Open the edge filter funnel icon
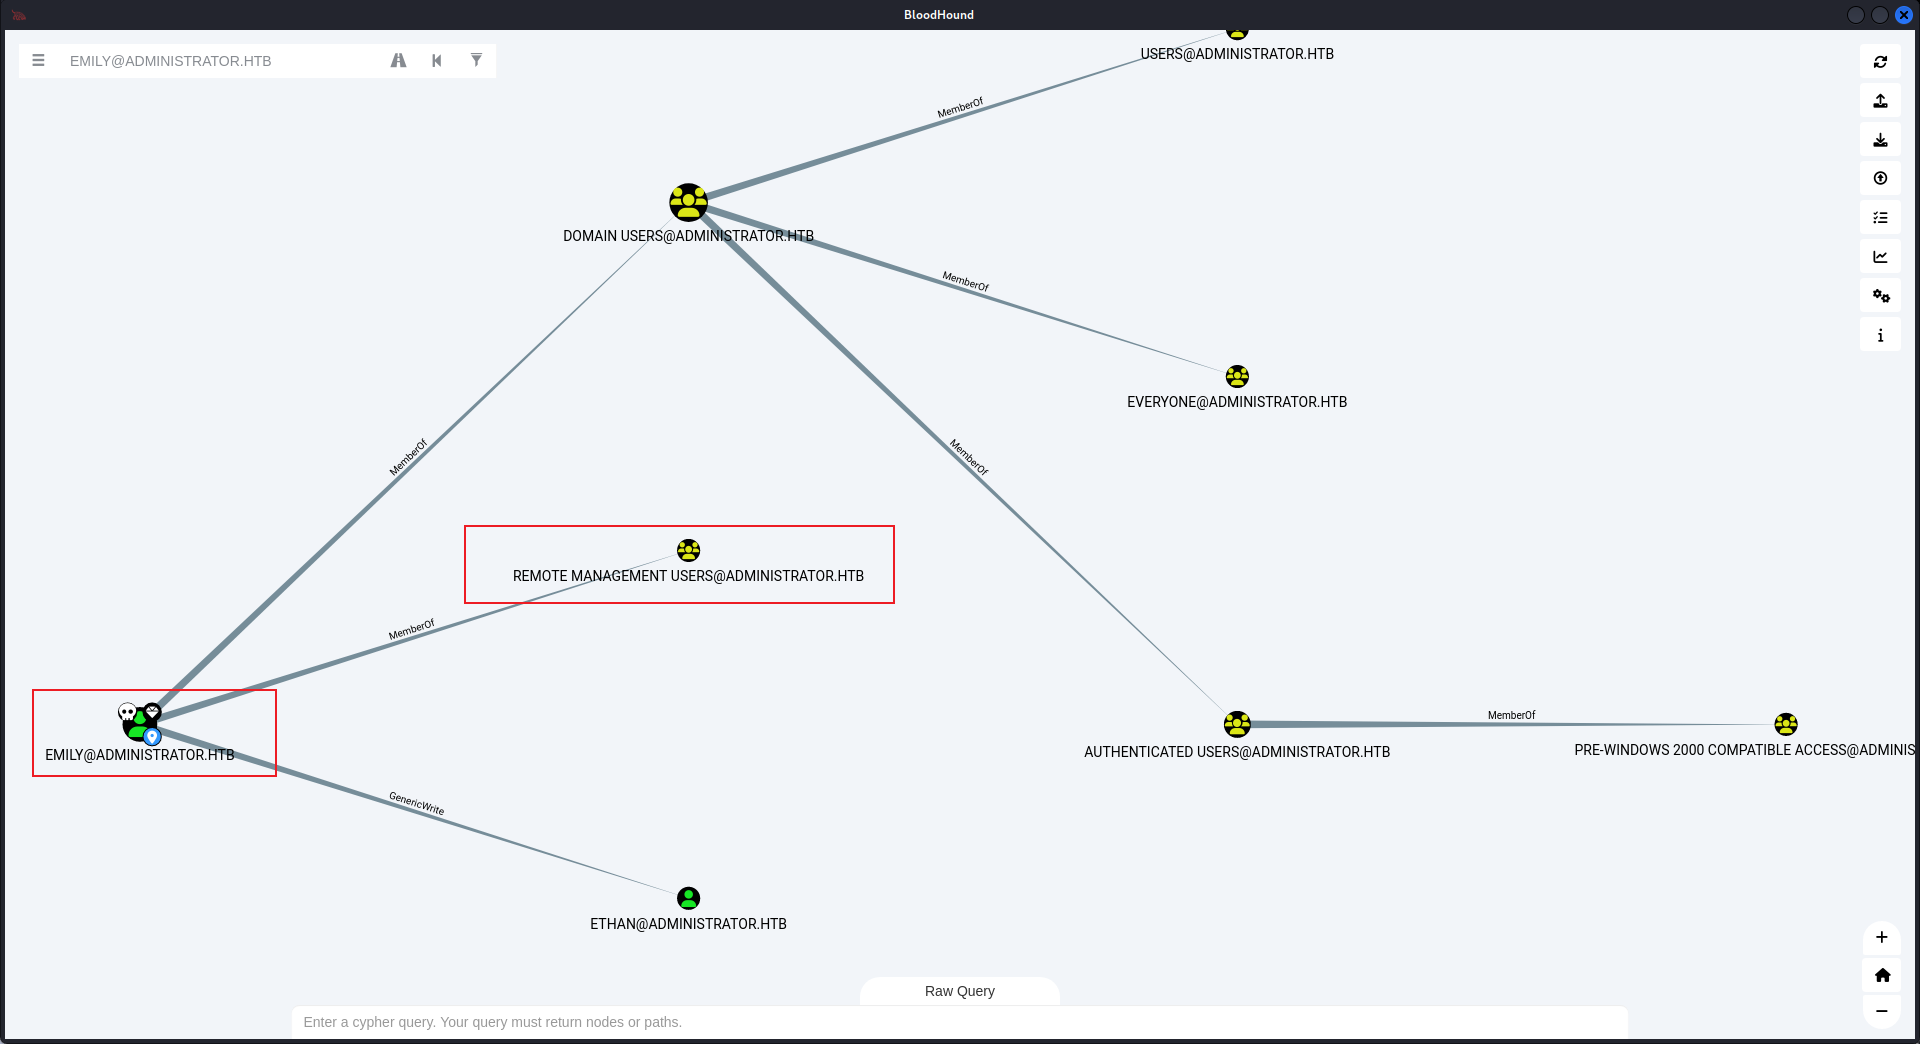This screenshot has height=1044, width=1920. [476, 60]
